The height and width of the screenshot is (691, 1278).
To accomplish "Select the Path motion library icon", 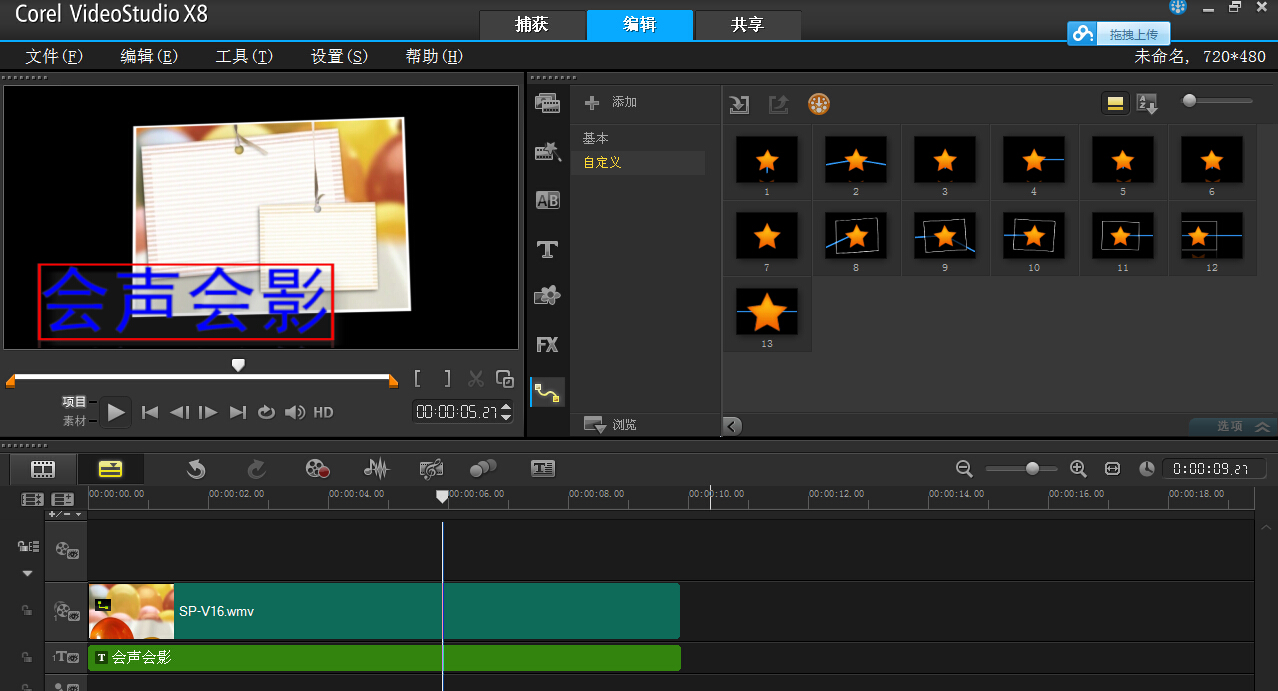I will click(x=547, y=392).
